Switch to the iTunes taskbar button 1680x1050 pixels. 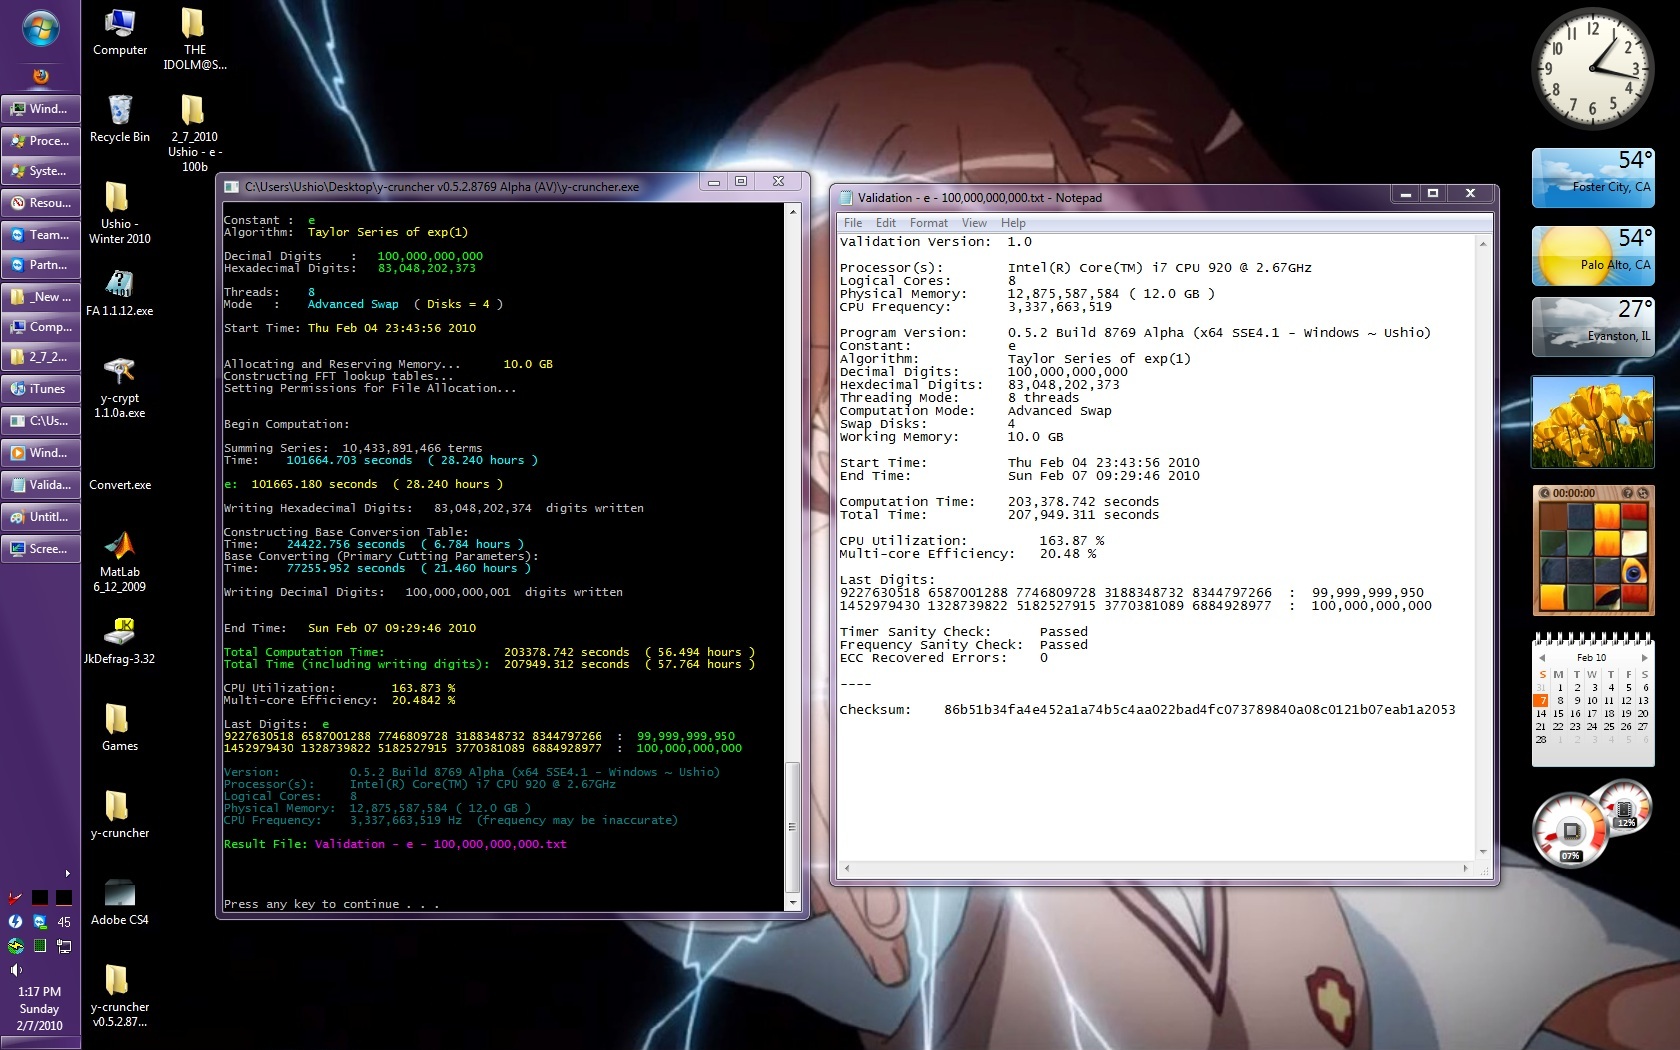tap(41, 389)
